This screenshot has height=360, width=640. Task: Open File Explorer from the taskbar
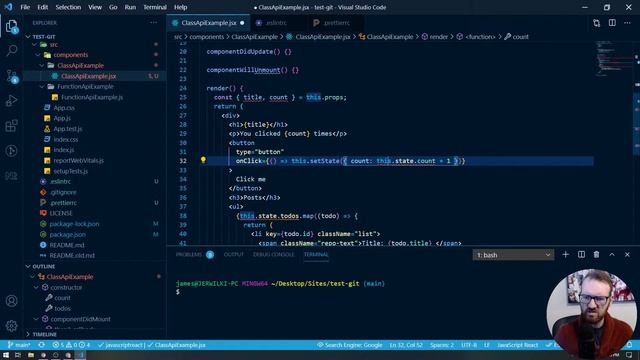(31, 355)
